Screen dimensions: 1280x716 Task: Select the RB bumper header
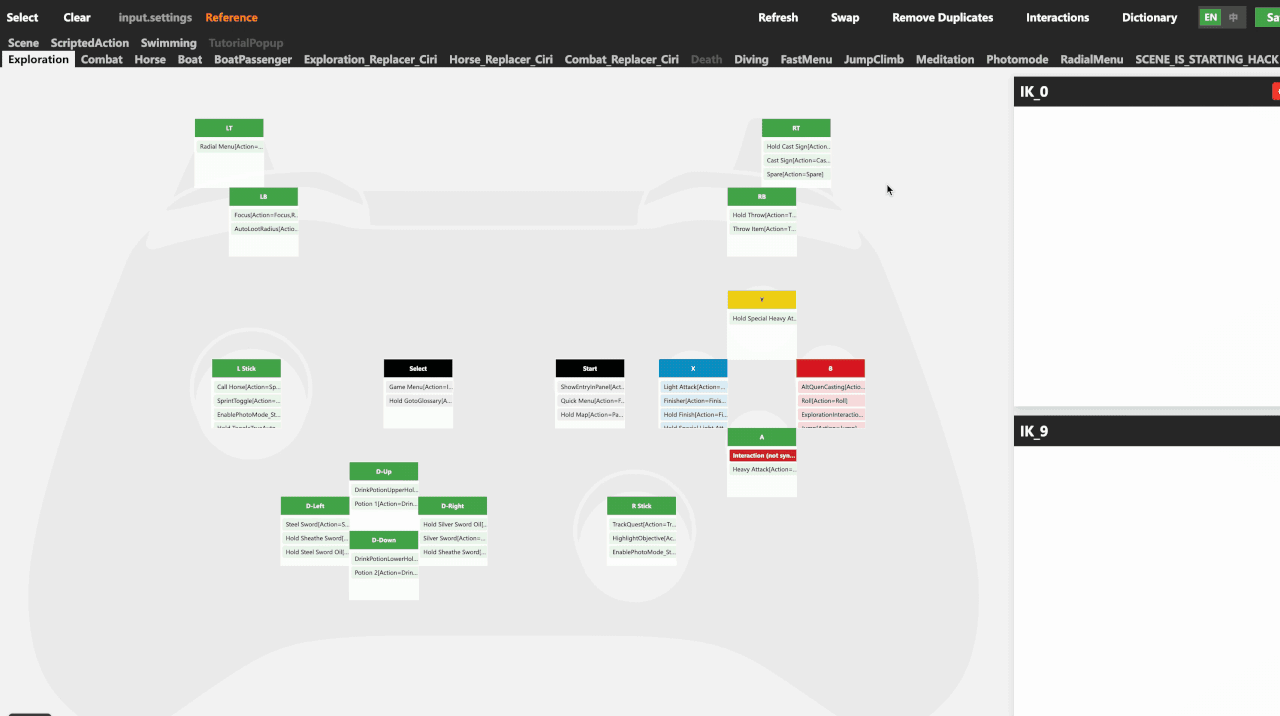point(762,197)
